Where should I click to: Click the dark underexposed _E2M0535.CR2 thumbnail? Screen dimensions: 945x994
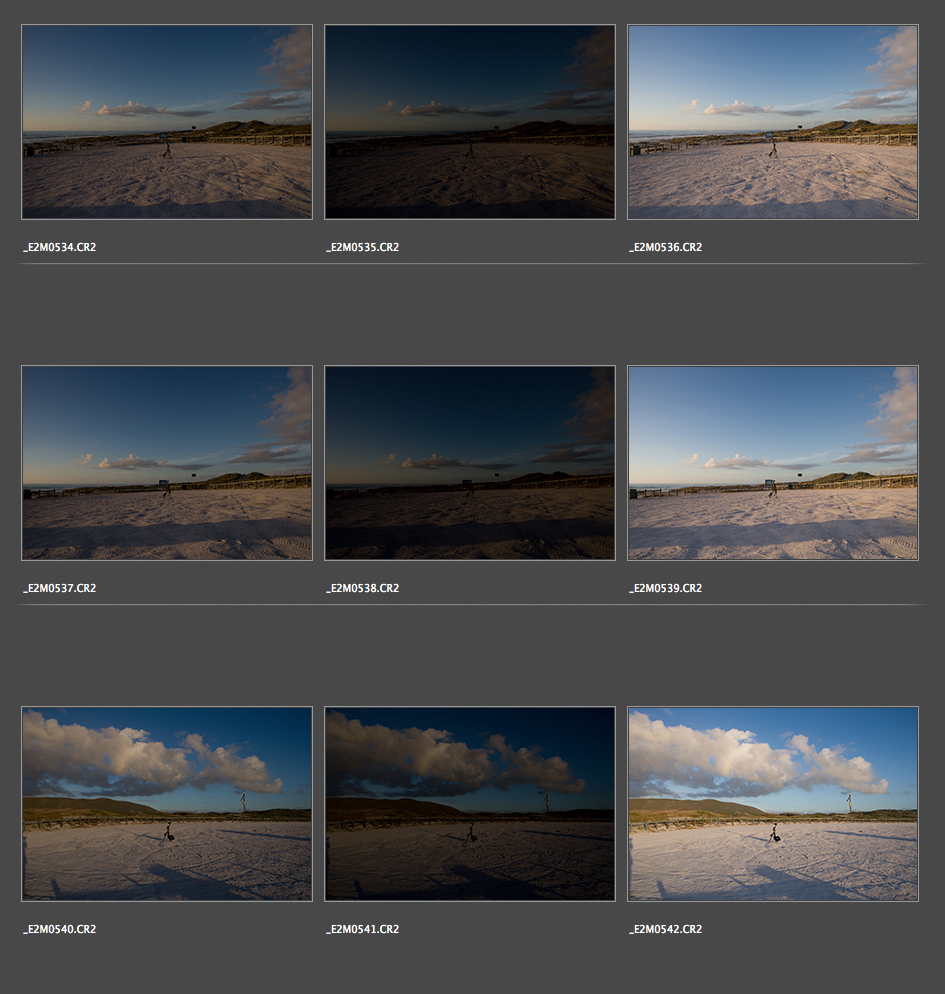pos(469,122)
